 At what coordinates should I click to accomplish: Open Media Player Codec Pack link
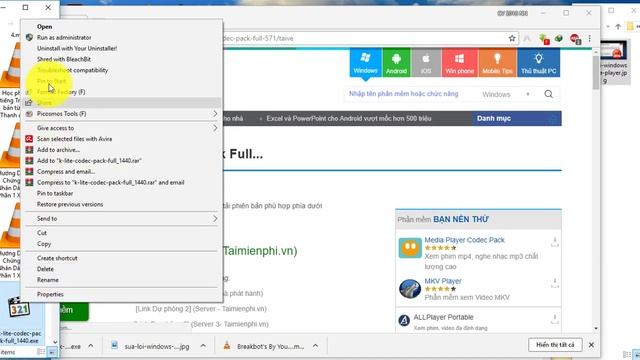click(x=464, y=240)
